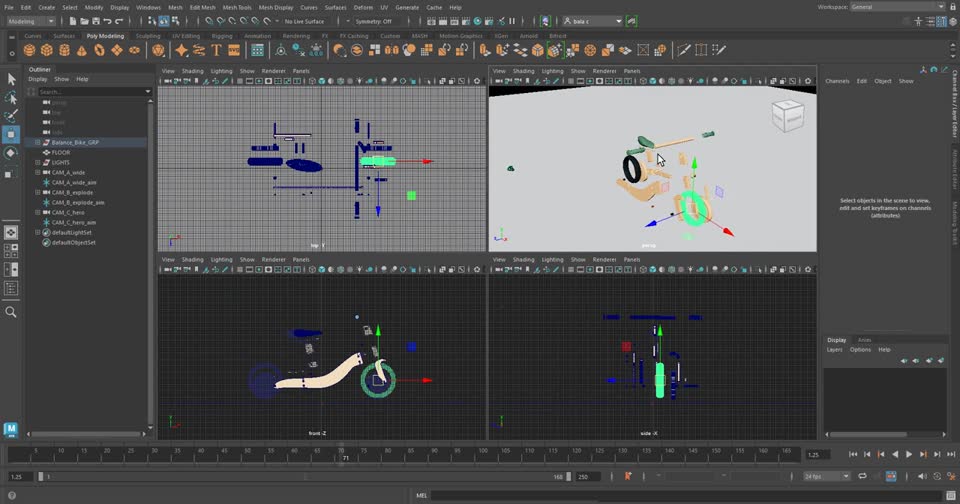The width and height of the screenshot is (960, 504).
Task: Choose the Scale tool in the toolbox
Action: (x=11, y=173)
